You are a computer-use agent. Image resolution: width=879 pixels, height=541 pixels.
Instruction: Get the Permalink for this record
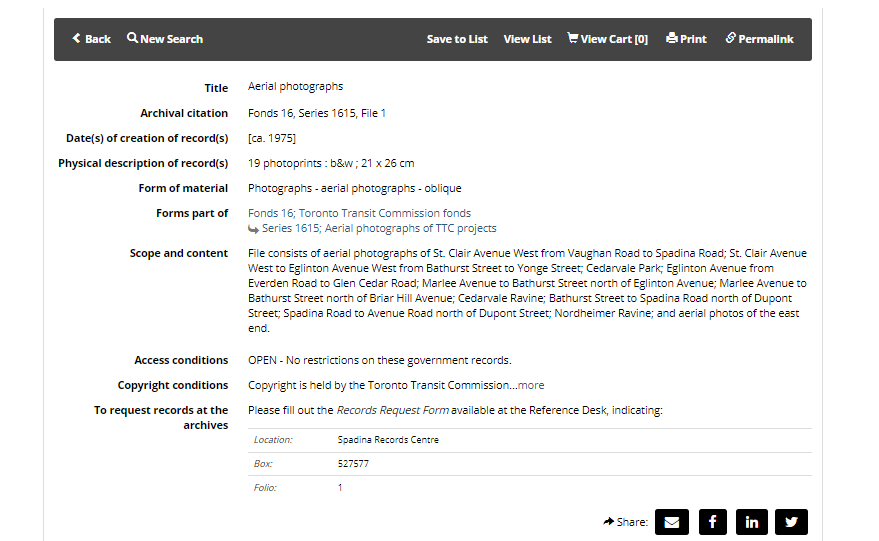[760, 39]
